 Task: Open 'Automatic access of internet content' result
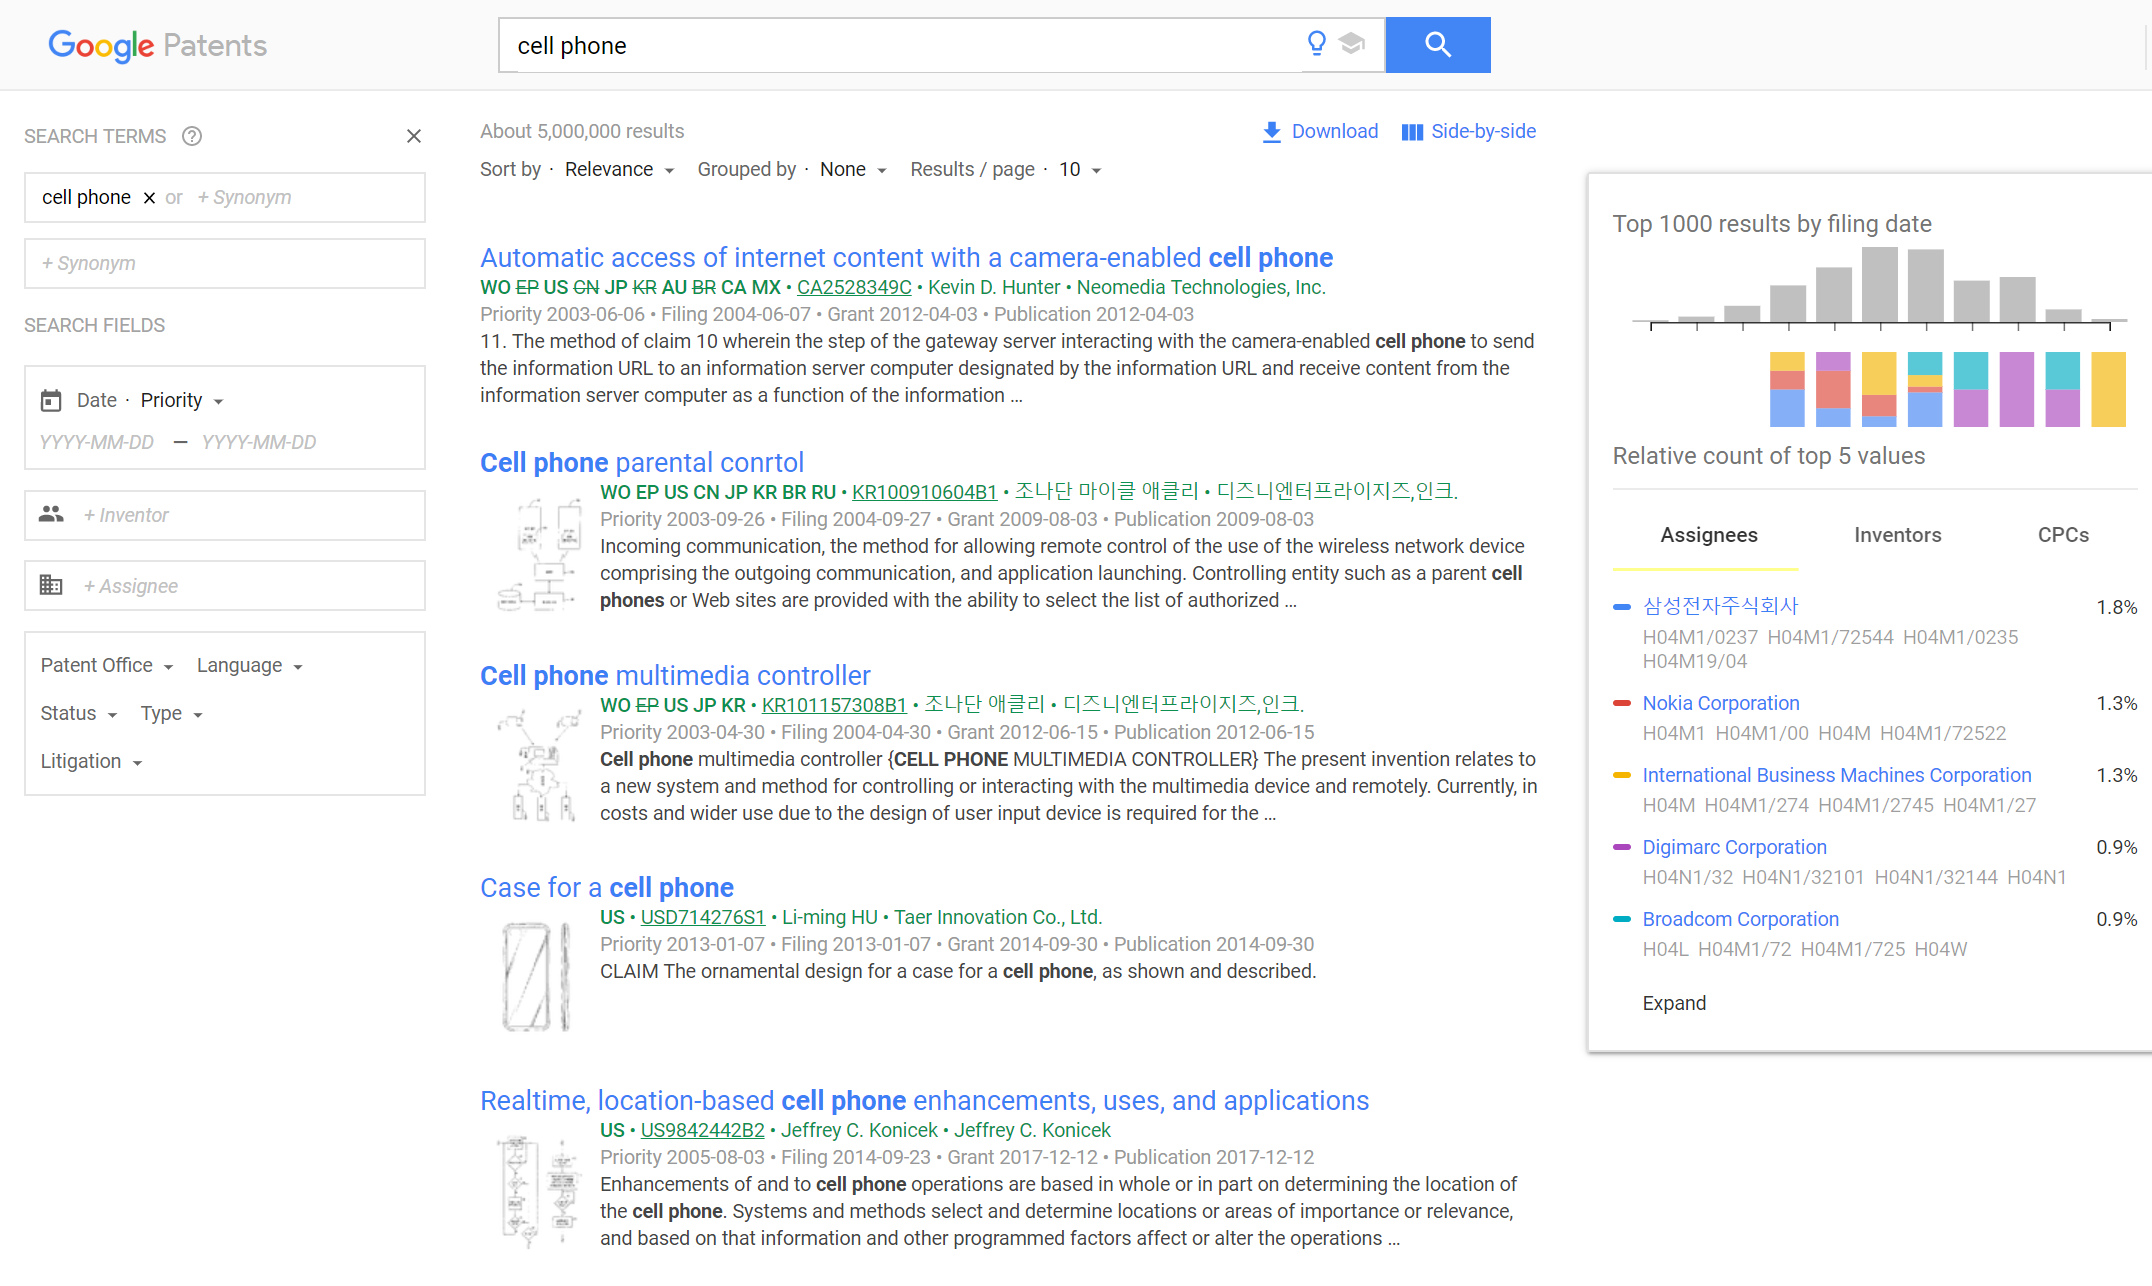click(x=906, y=258)
